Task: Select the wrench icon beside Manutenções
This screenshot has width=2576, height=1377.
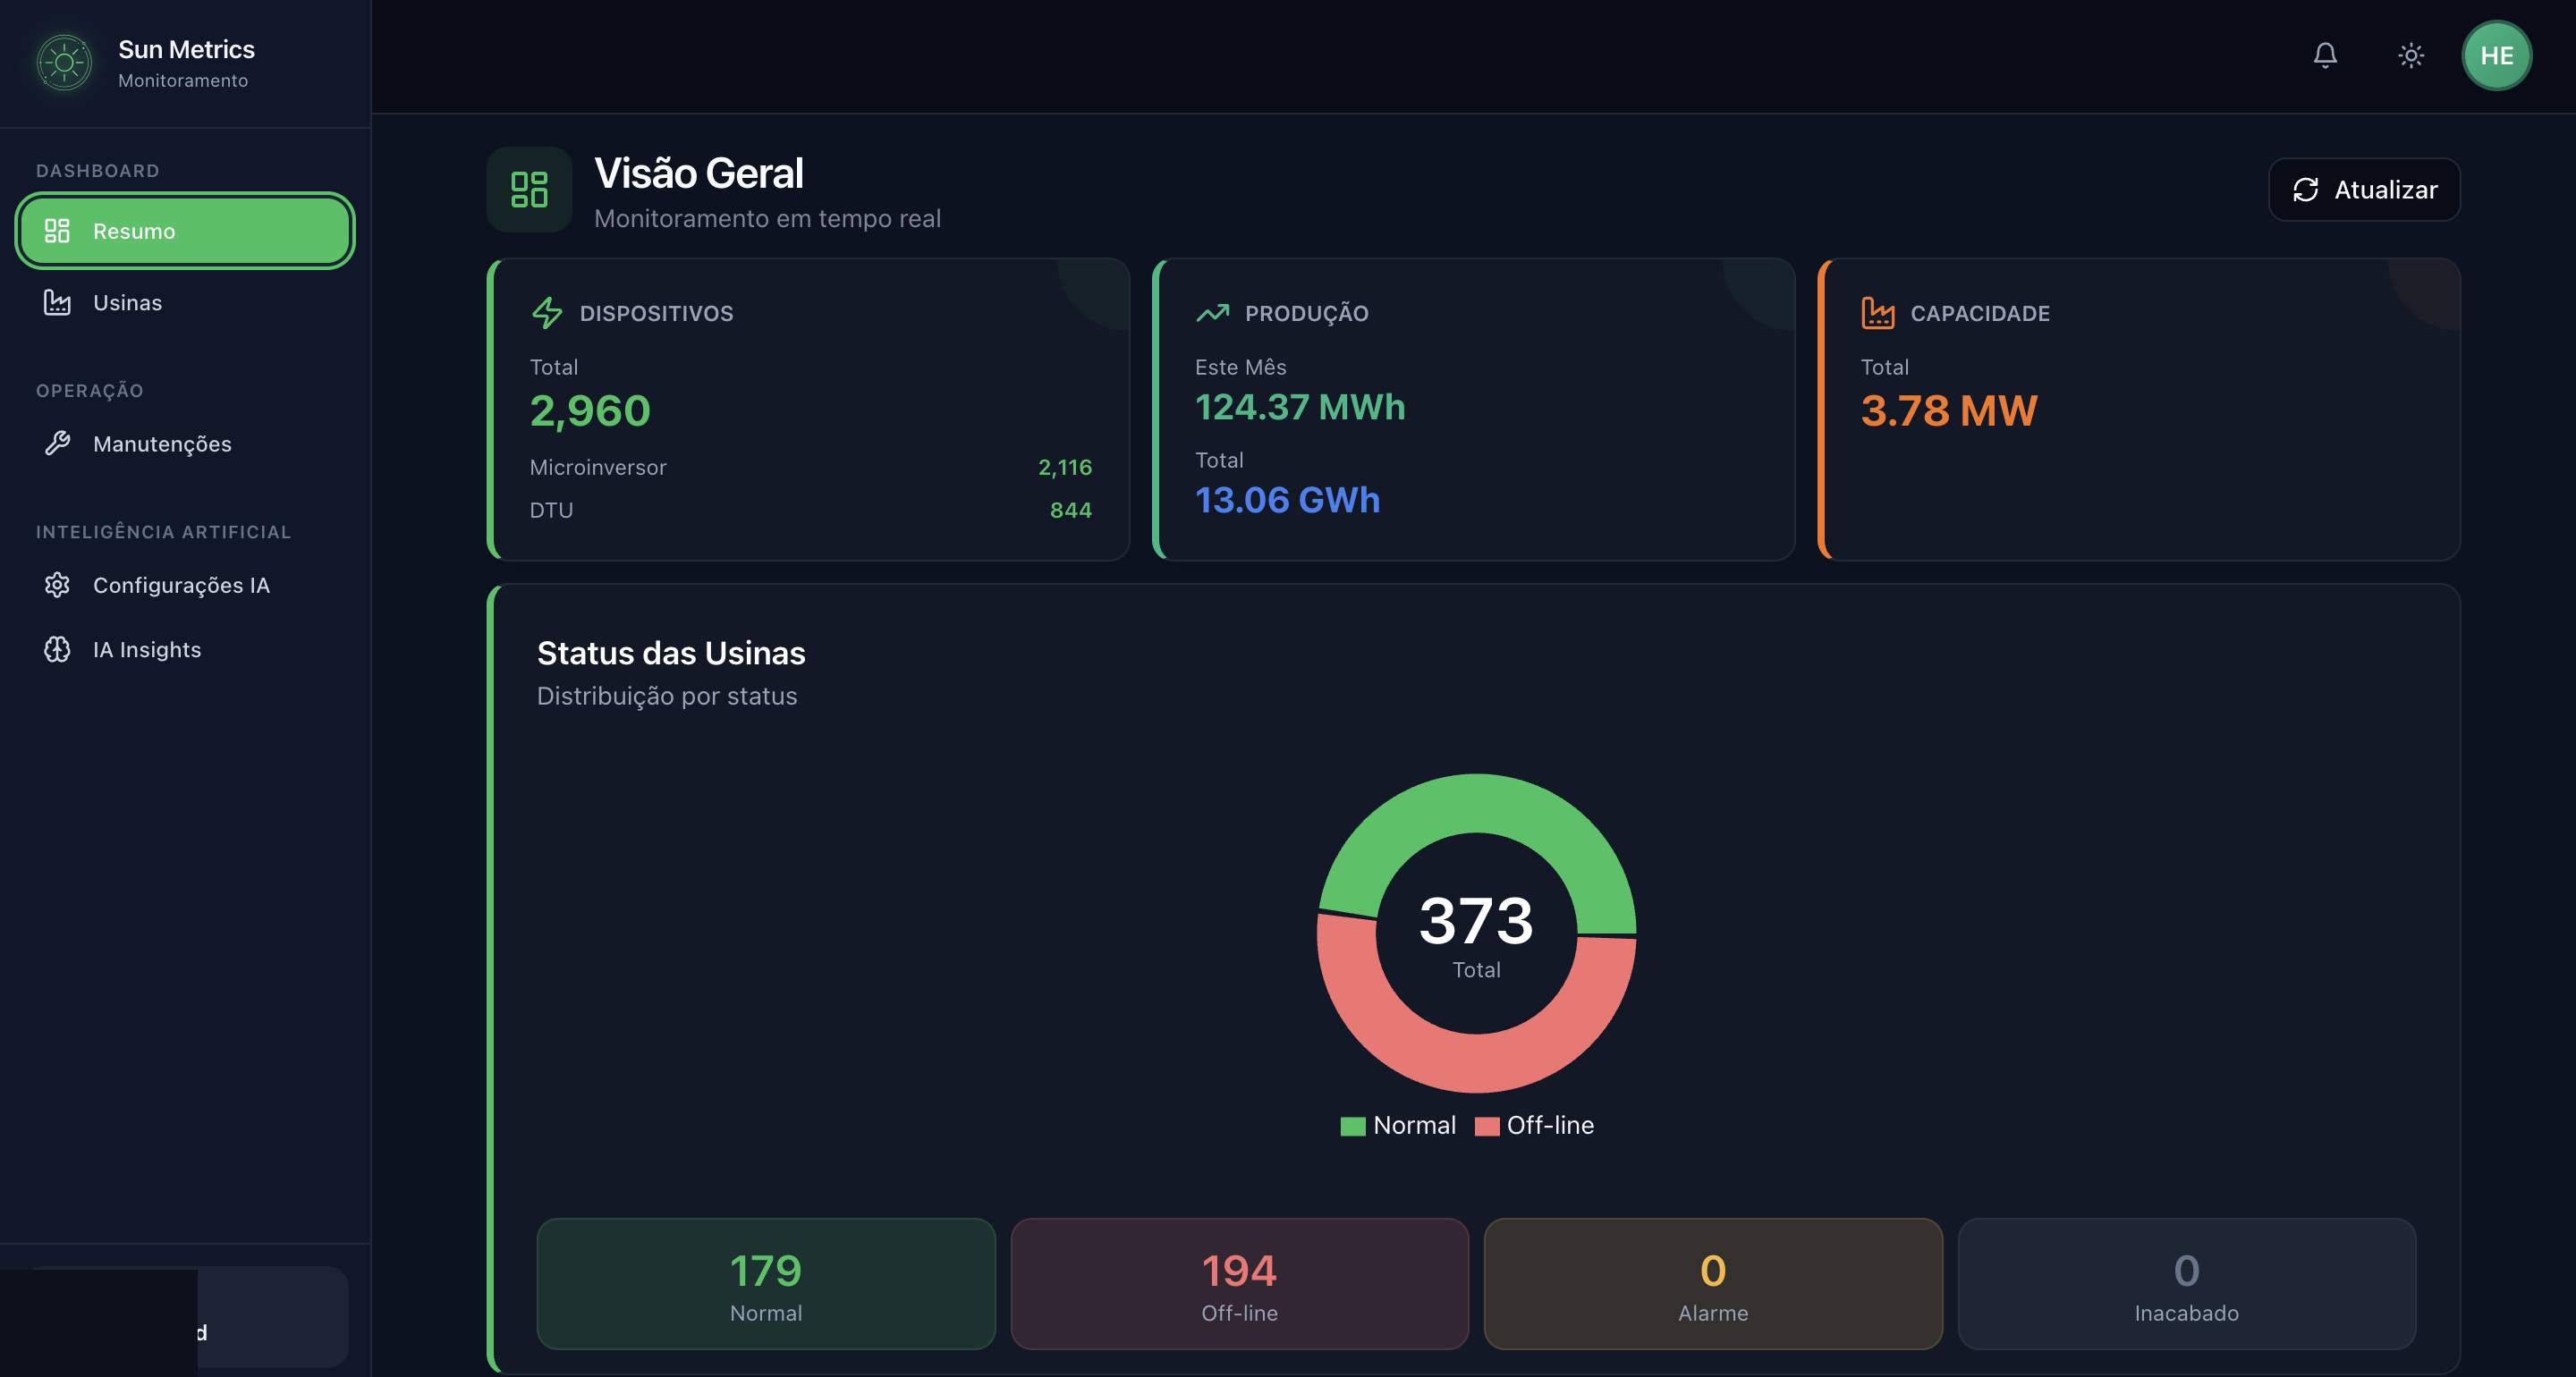Action: (x=59, y=444)
